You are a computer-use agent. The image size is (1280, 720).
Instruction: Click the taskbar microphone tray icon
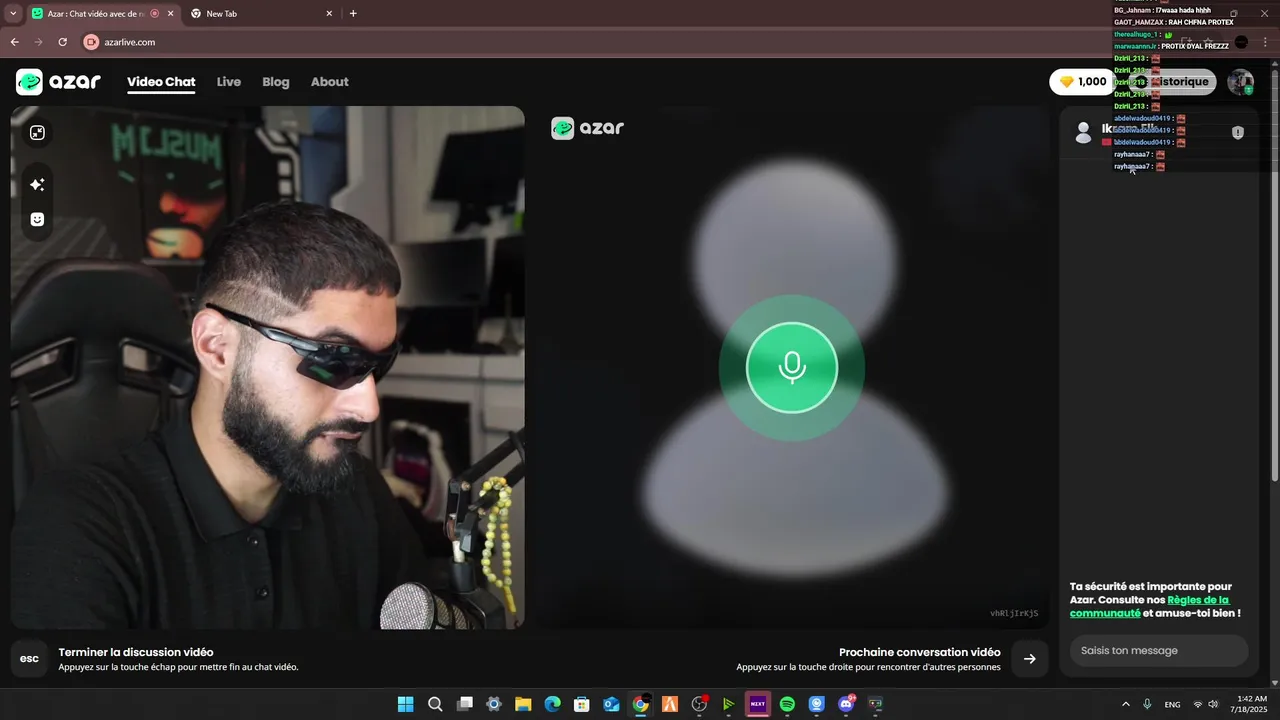pyautogui.click(x=1147, y=704)
